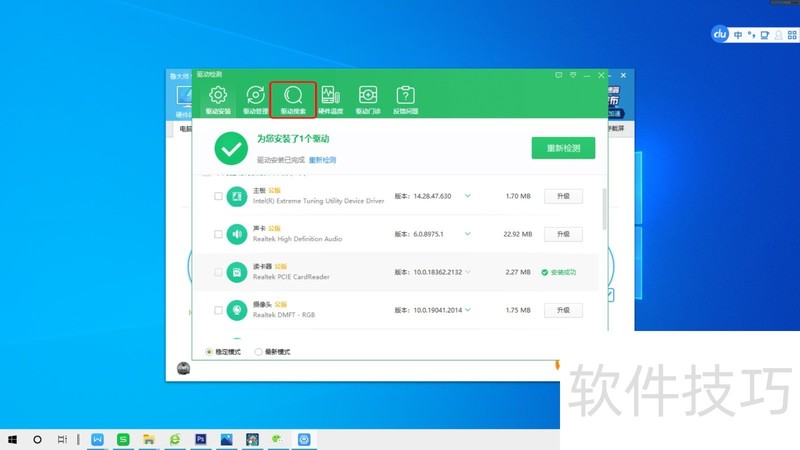Open WPS Spreadsheets from the taskbar

(123, 439)
